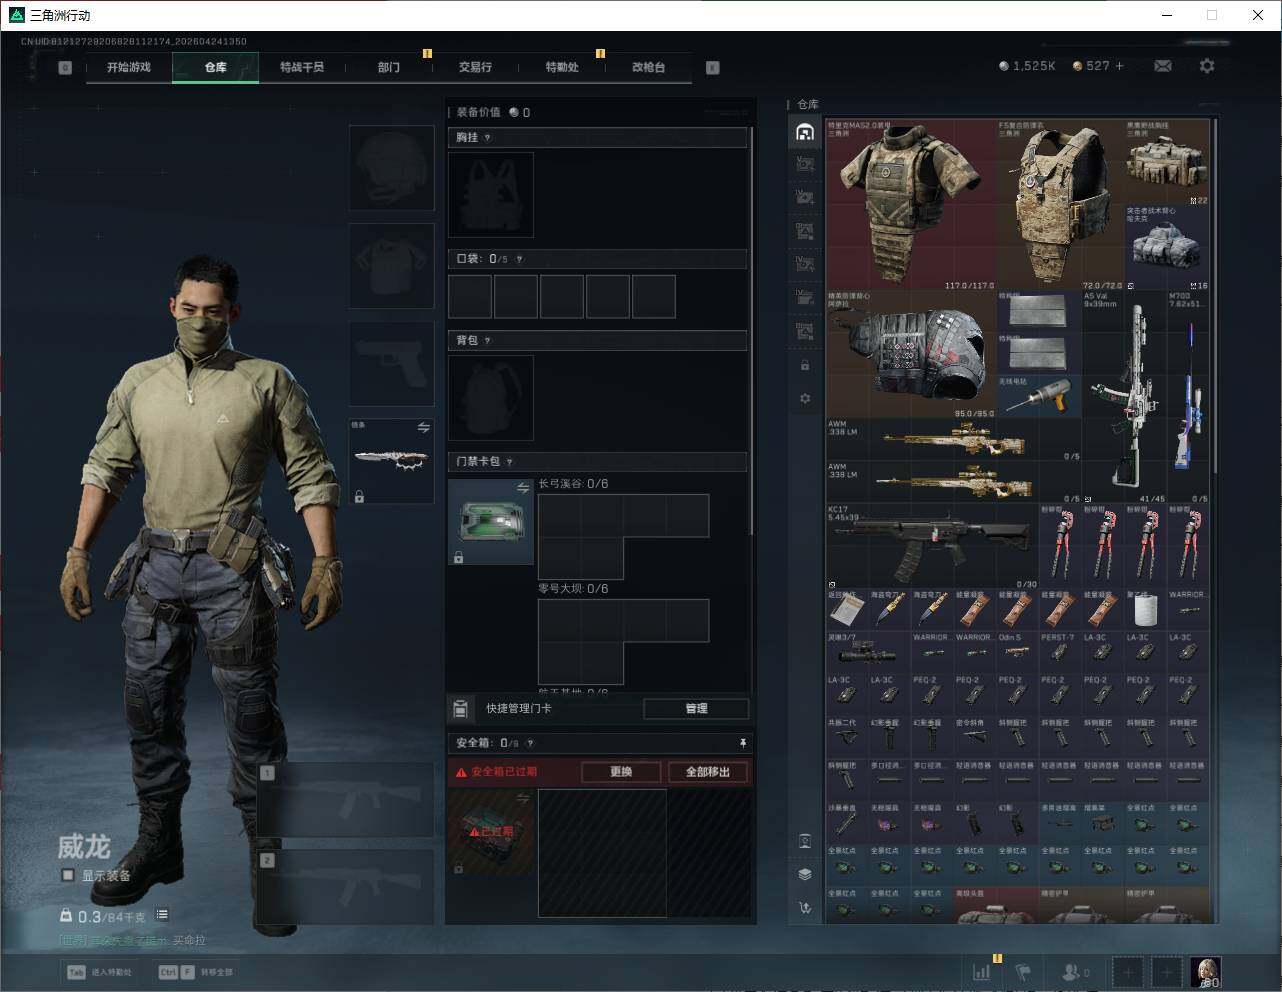This screenshot has height=992, width=1282.
Task: Select the 特里克MAS2.0 armor item
Action: coord(911,205)
